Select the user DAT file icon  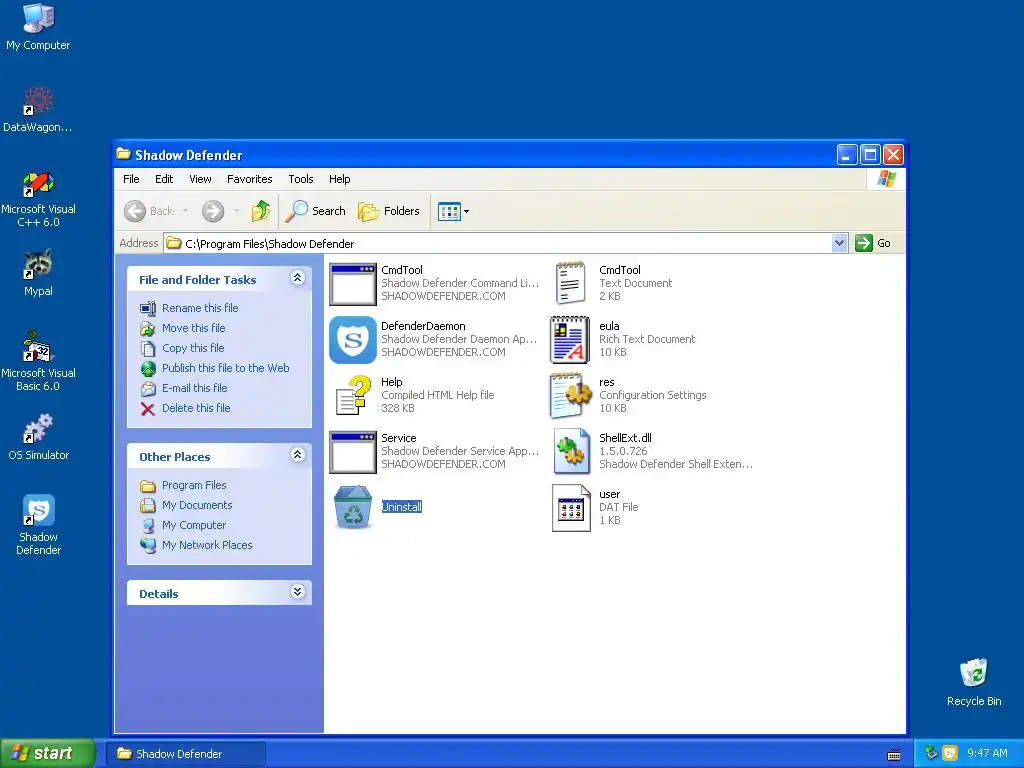(571, 507)
